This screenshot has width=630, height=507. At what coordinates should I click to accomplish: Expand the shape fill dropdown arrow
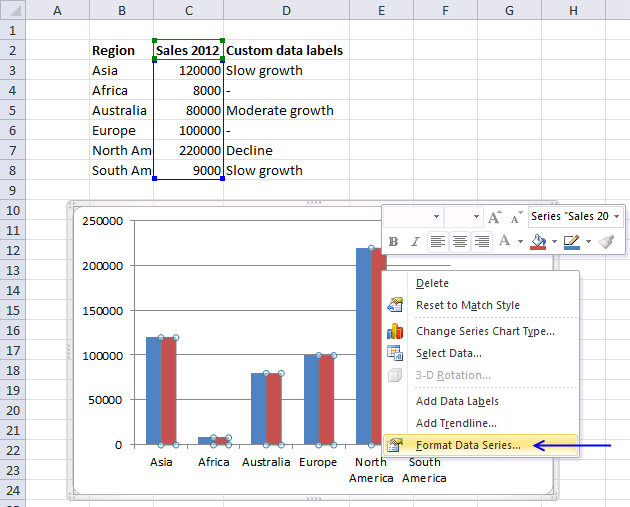554,241
